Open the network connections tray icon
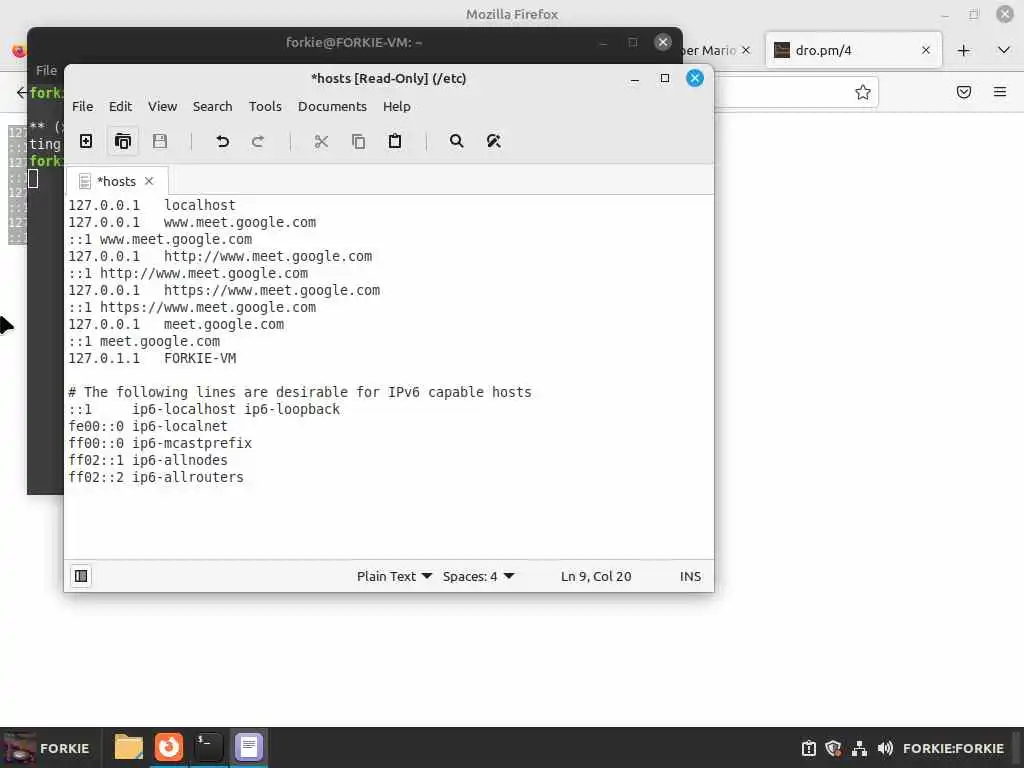 tap(859, 748)
